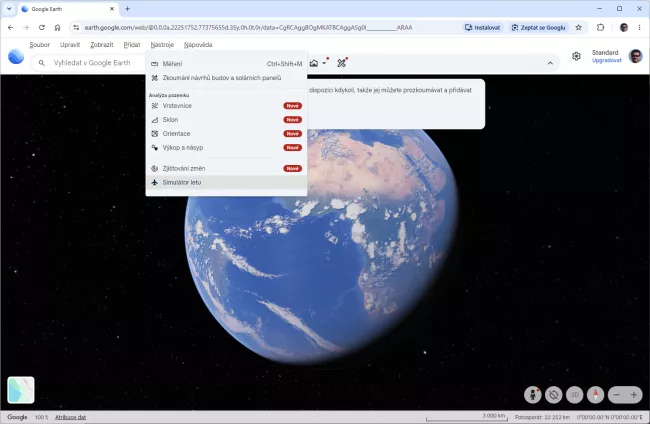Click the compass north button

click(596, 395)
